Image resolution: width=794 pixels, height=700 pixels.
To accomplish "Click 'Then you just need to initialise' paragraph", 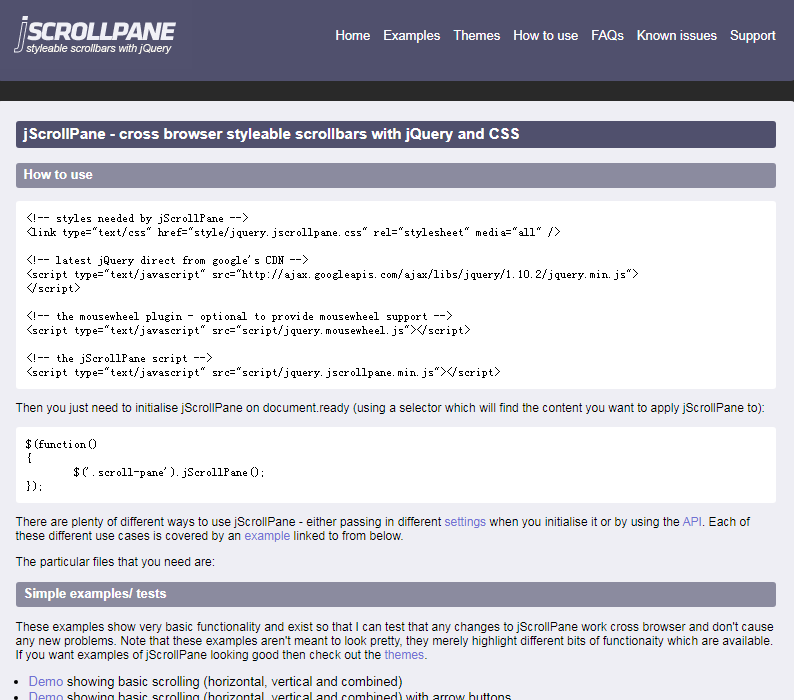I will 390,408.
